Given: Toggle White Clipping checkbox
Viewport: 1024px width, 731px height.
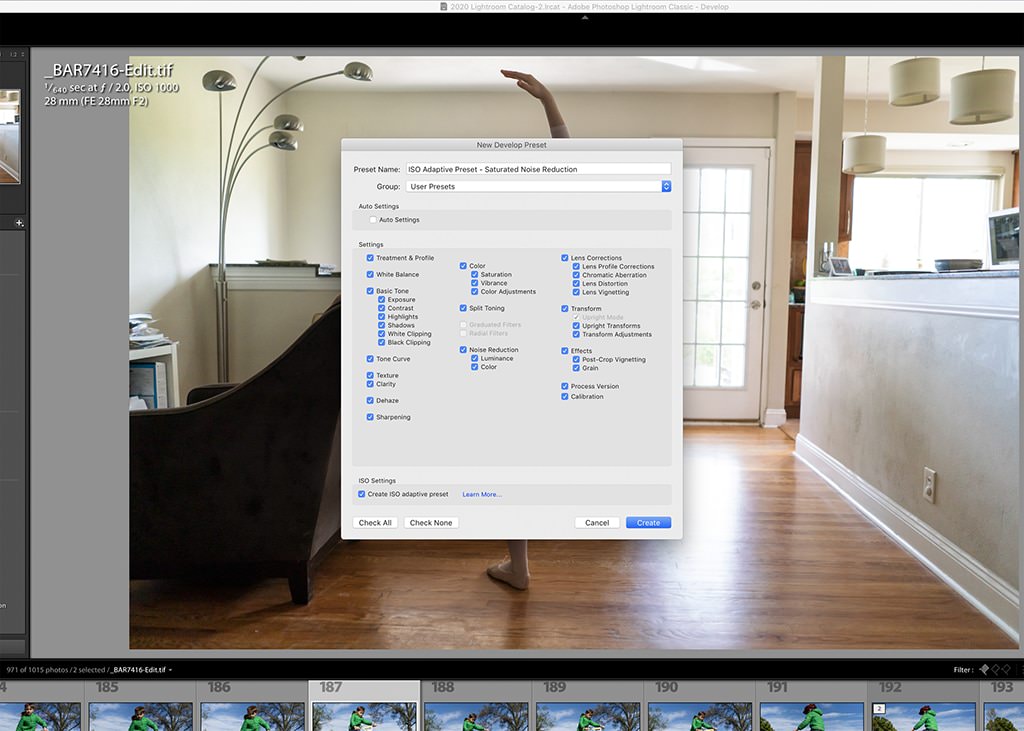Looking at the screenshot, I should (381, 333).
